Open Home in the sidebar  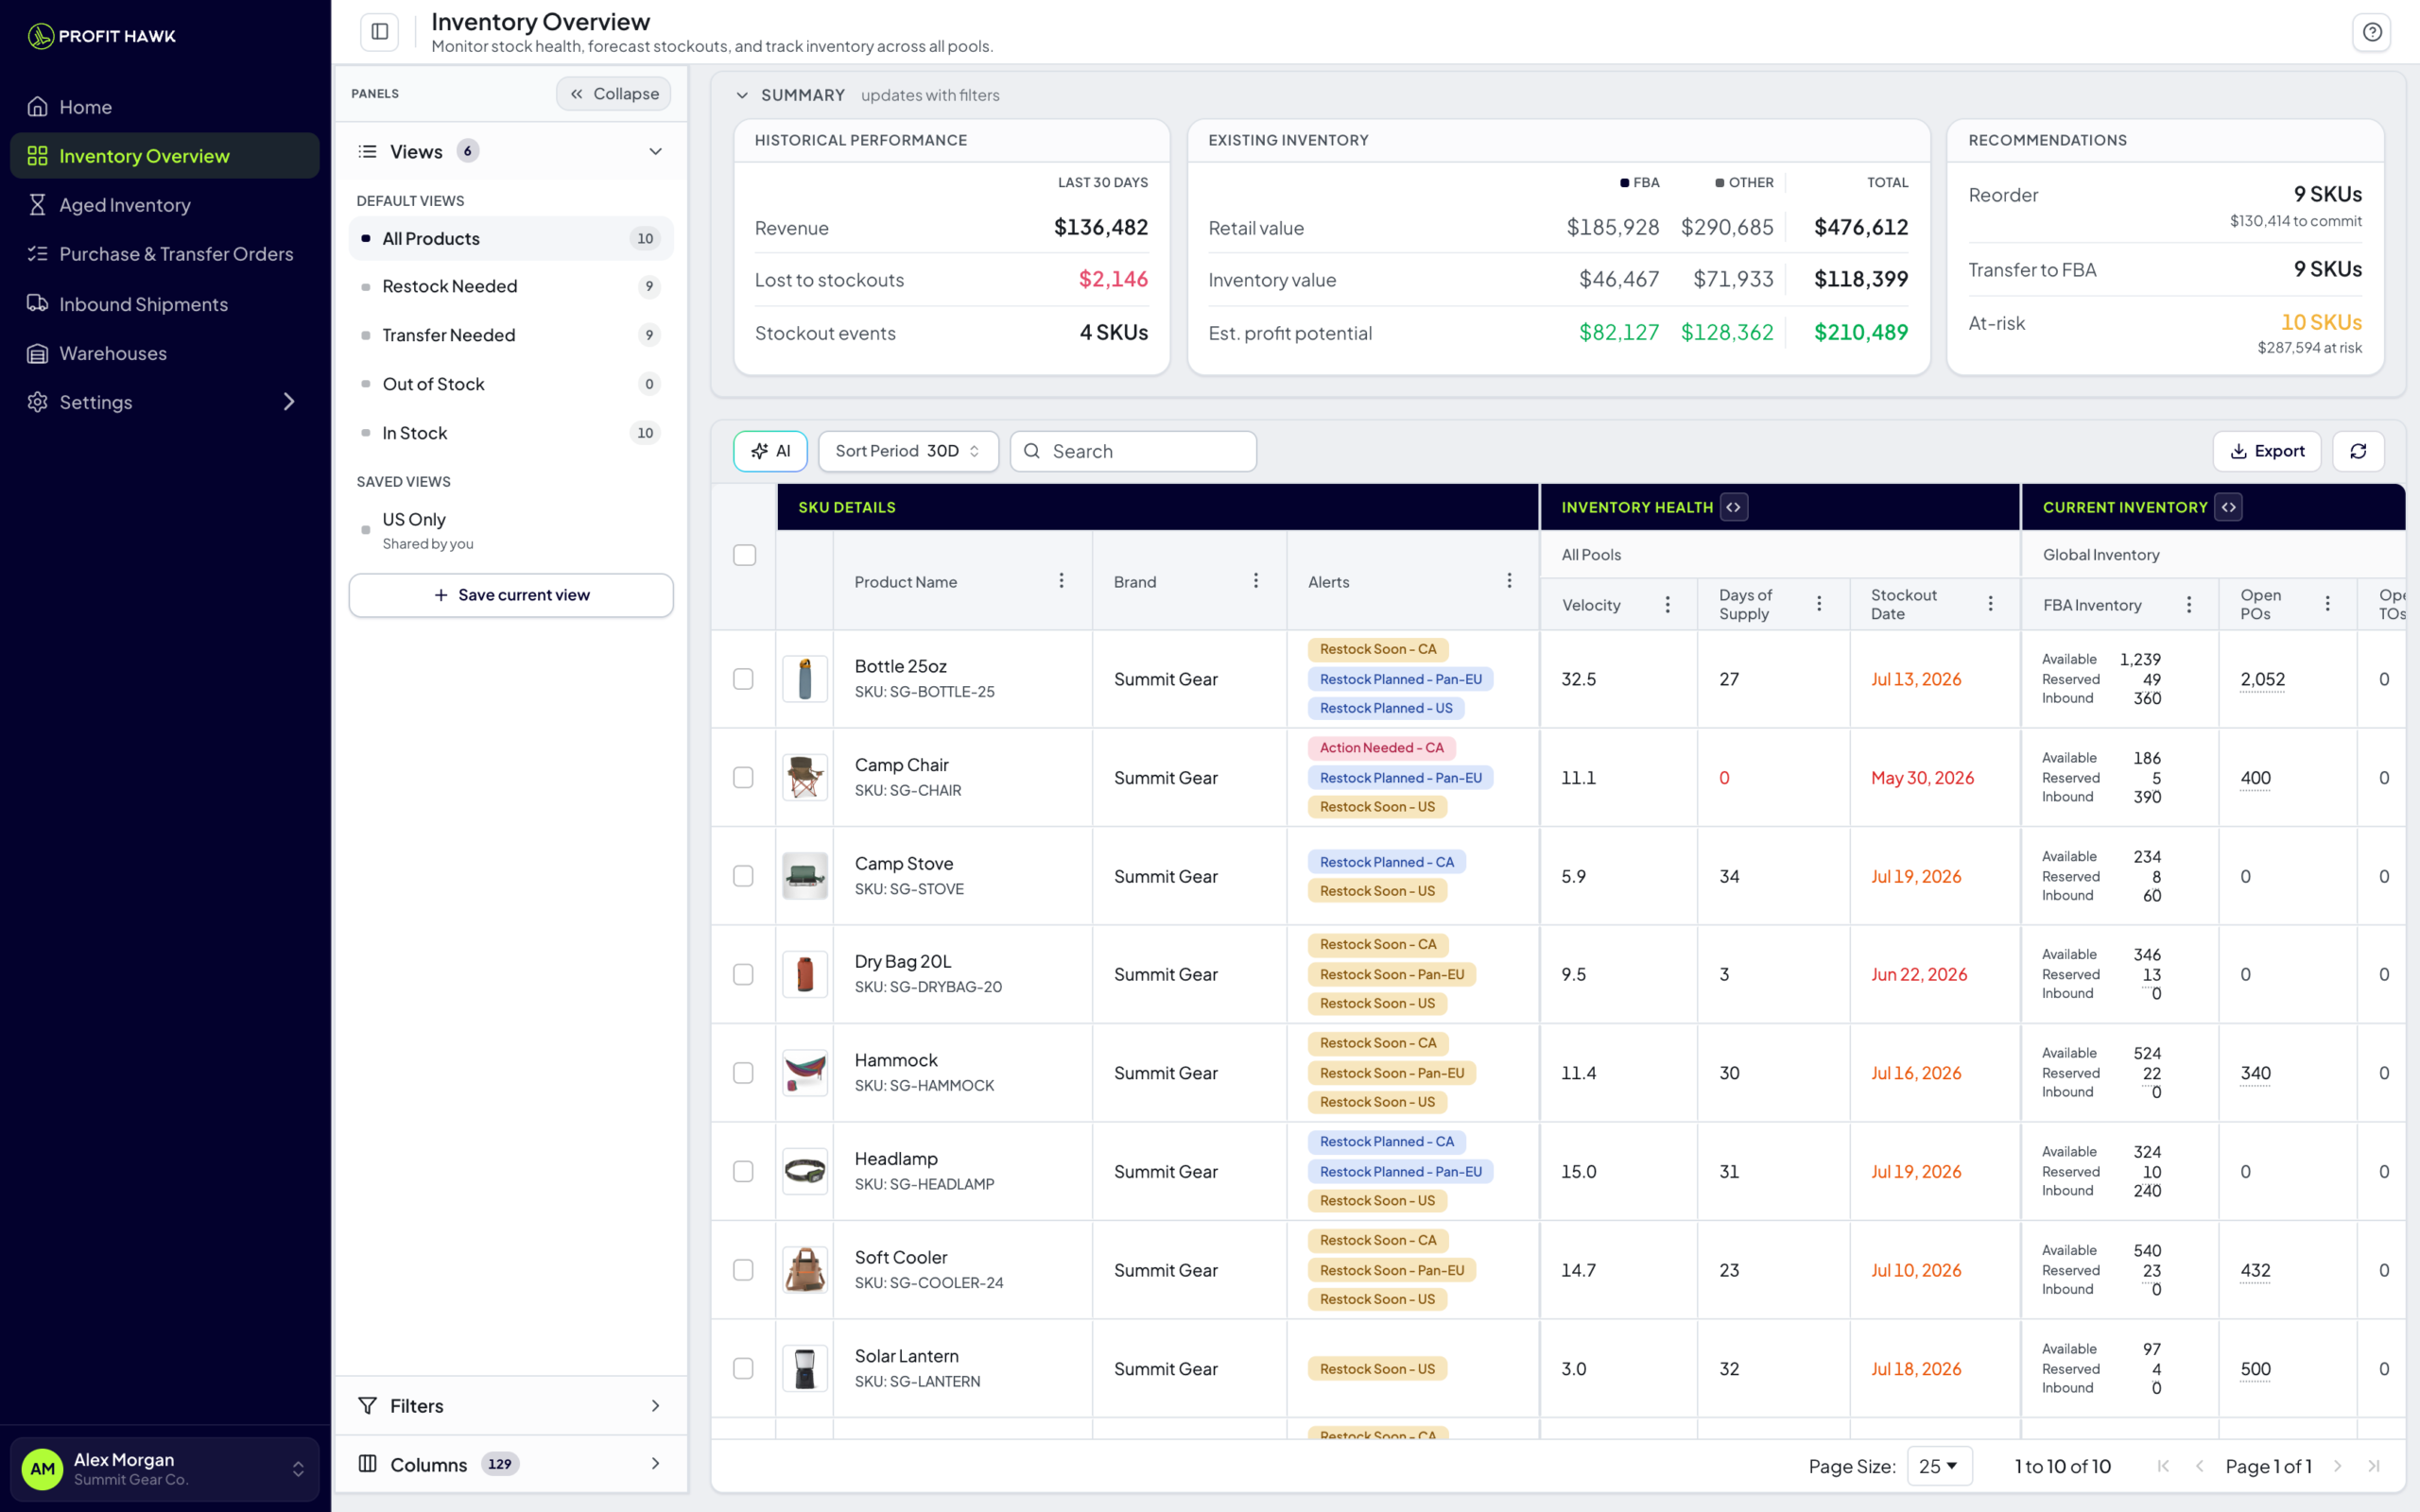[x=165, y=107]
